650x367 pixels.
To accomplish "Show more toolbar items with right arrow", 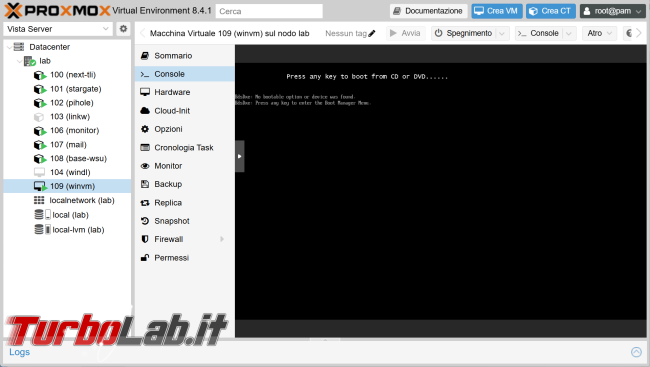I will [638, 33].
